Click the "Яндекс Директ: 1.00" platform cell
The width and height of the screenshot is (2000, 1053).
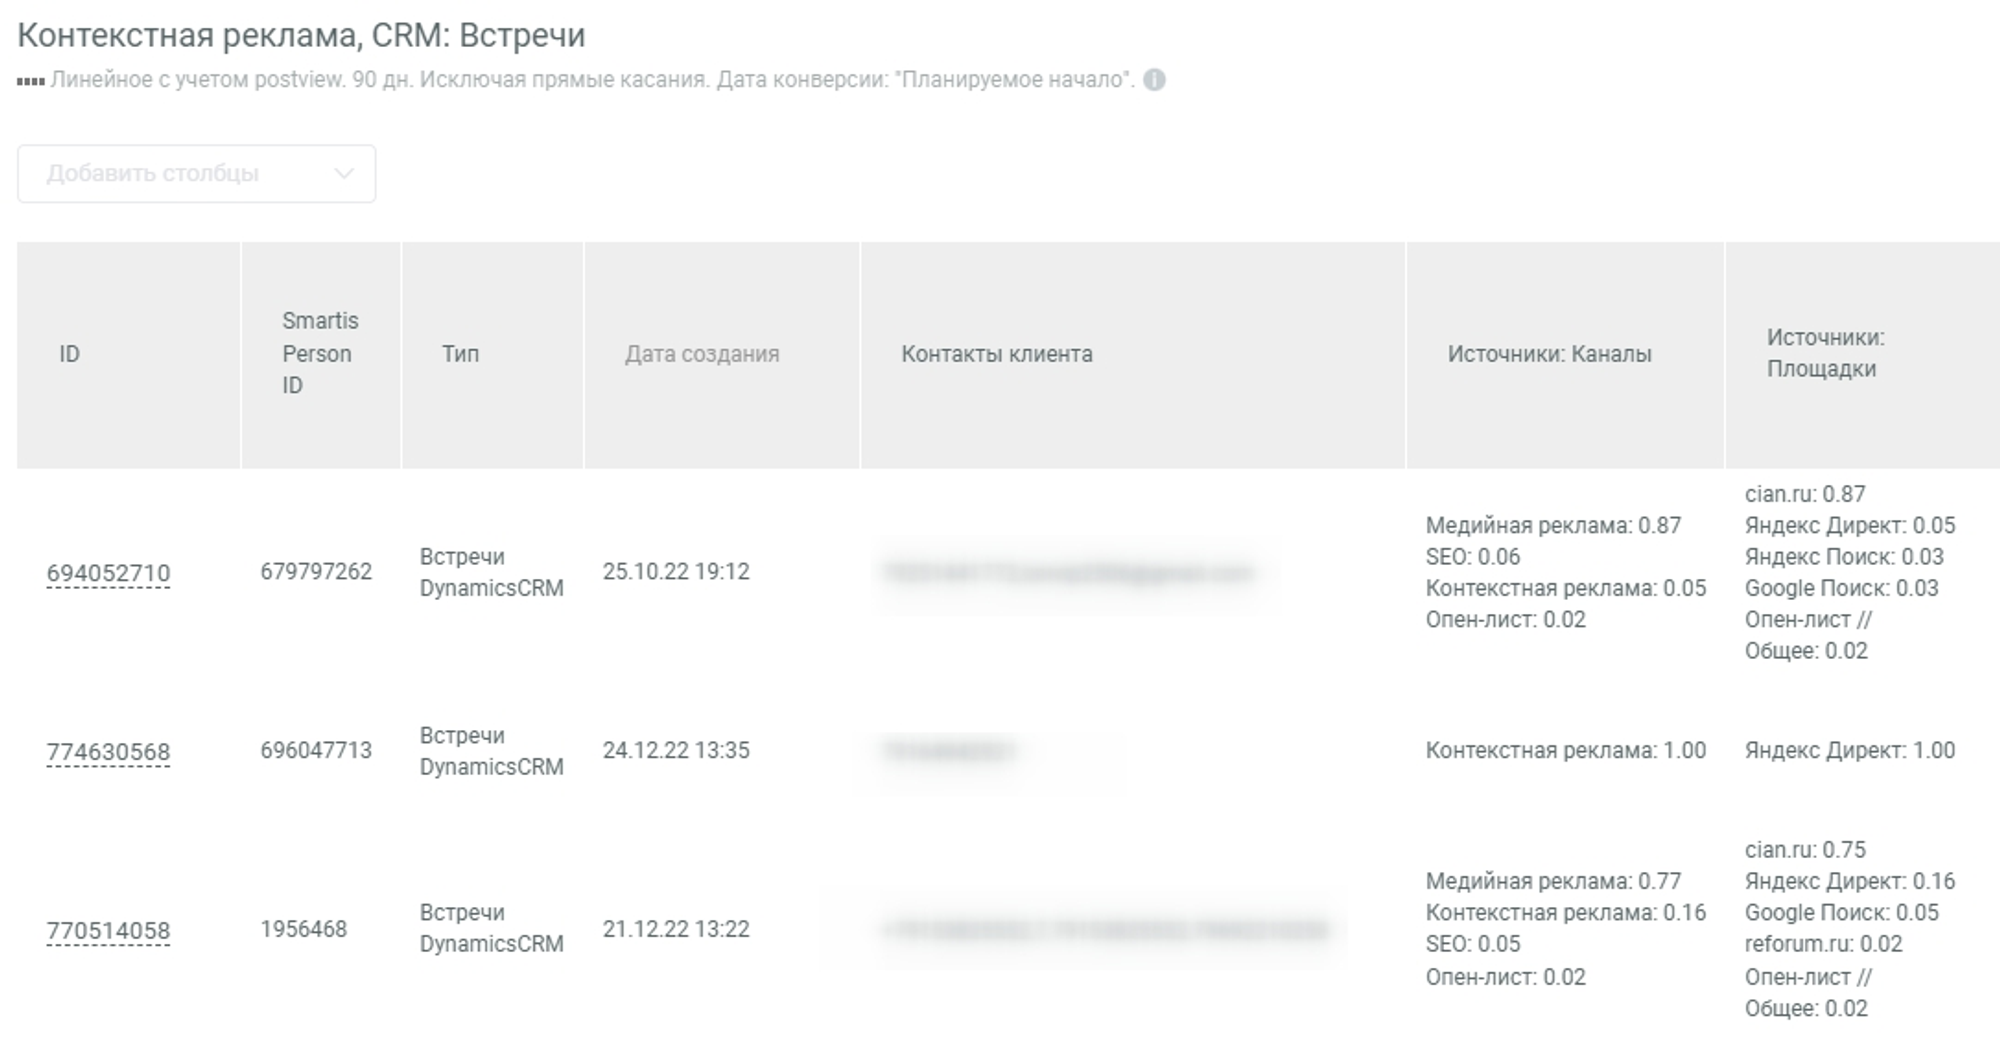(x=1849, y=751)
